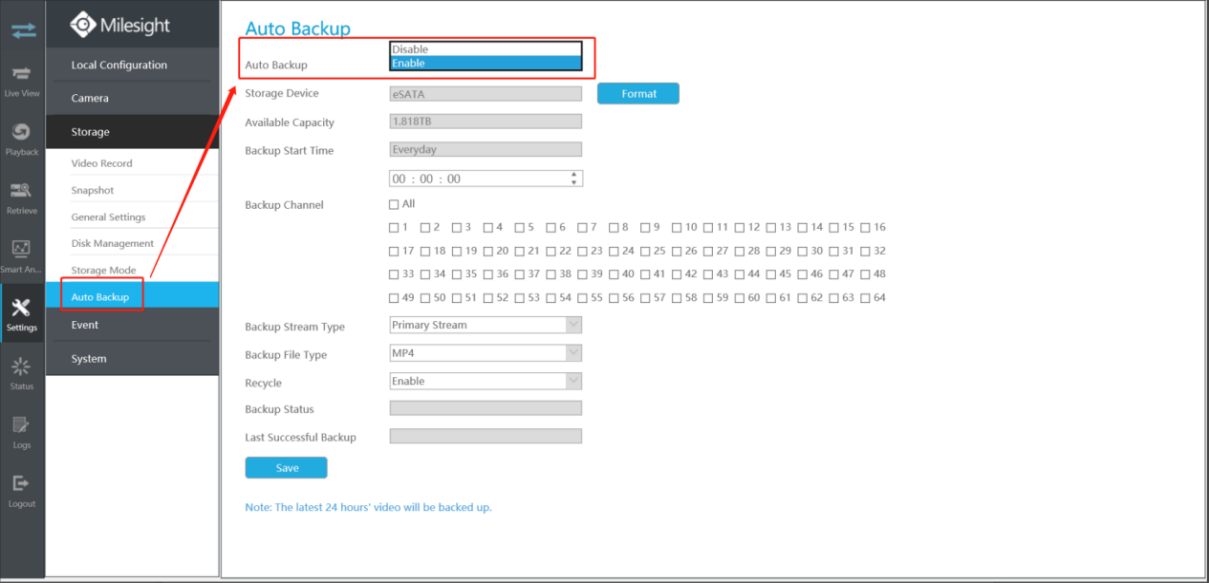Image resolution: width=1209 pixels, height=583 pixels.
Task: Open Local Configuration menu
Action: point(132,65)
